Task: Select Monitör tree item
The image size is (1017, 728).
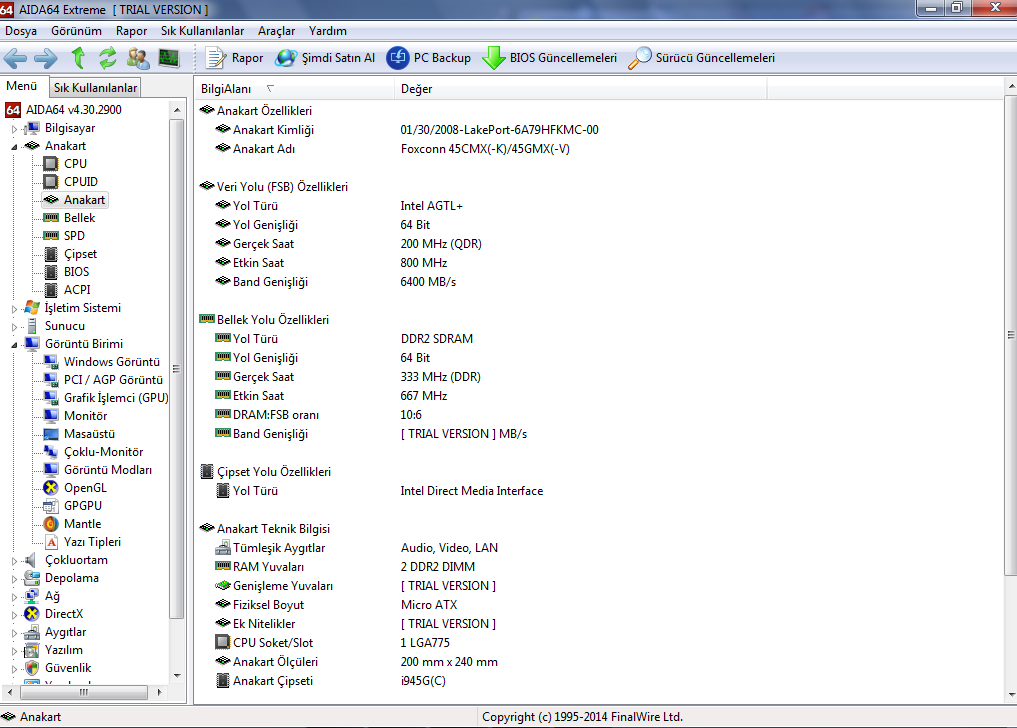Action: 85,416
